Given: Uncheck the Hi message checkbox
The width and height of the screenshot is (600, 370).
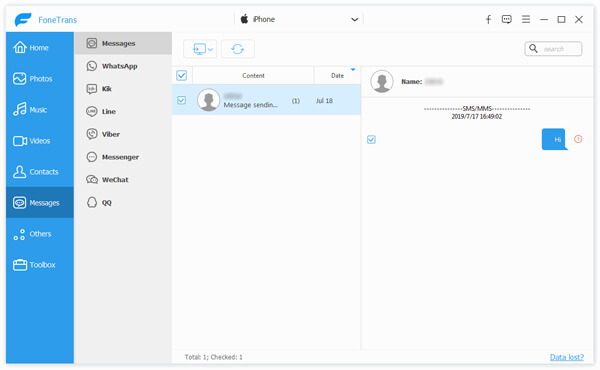Looking at the screenshot, I should [x=371, y=139].
